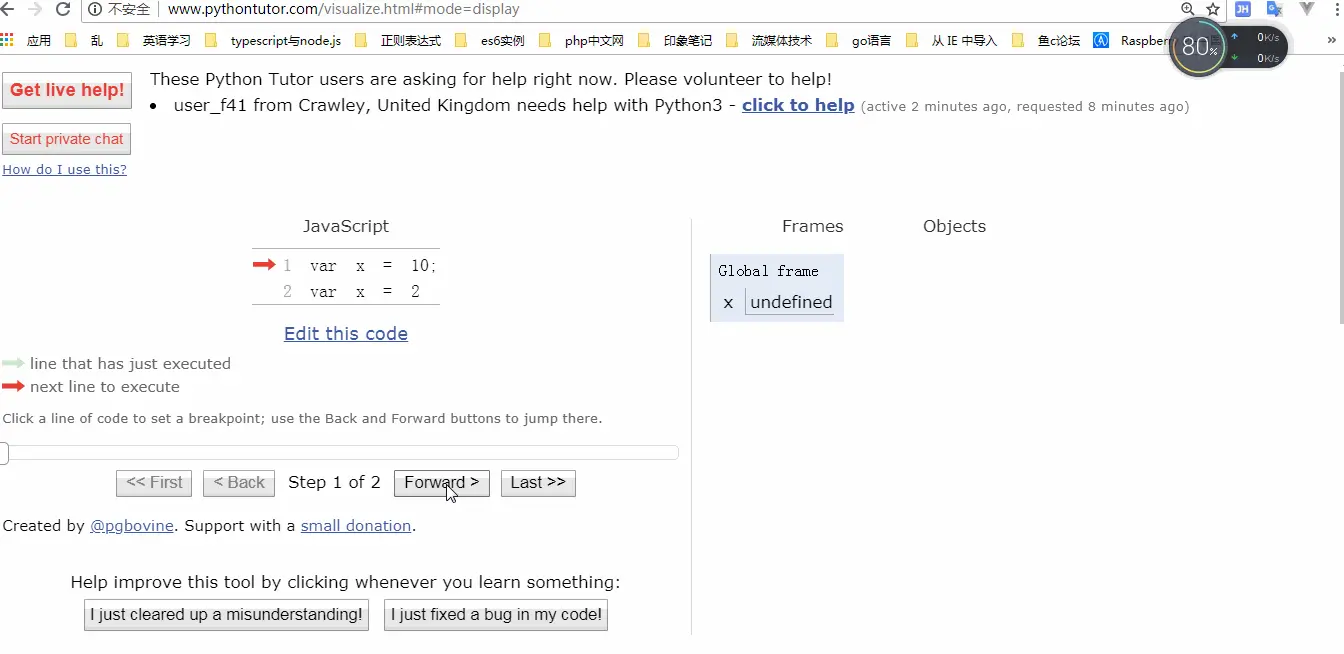Click the site security info icon
The width and height of the screenshot is (1344, 654).
click(96, 9)
